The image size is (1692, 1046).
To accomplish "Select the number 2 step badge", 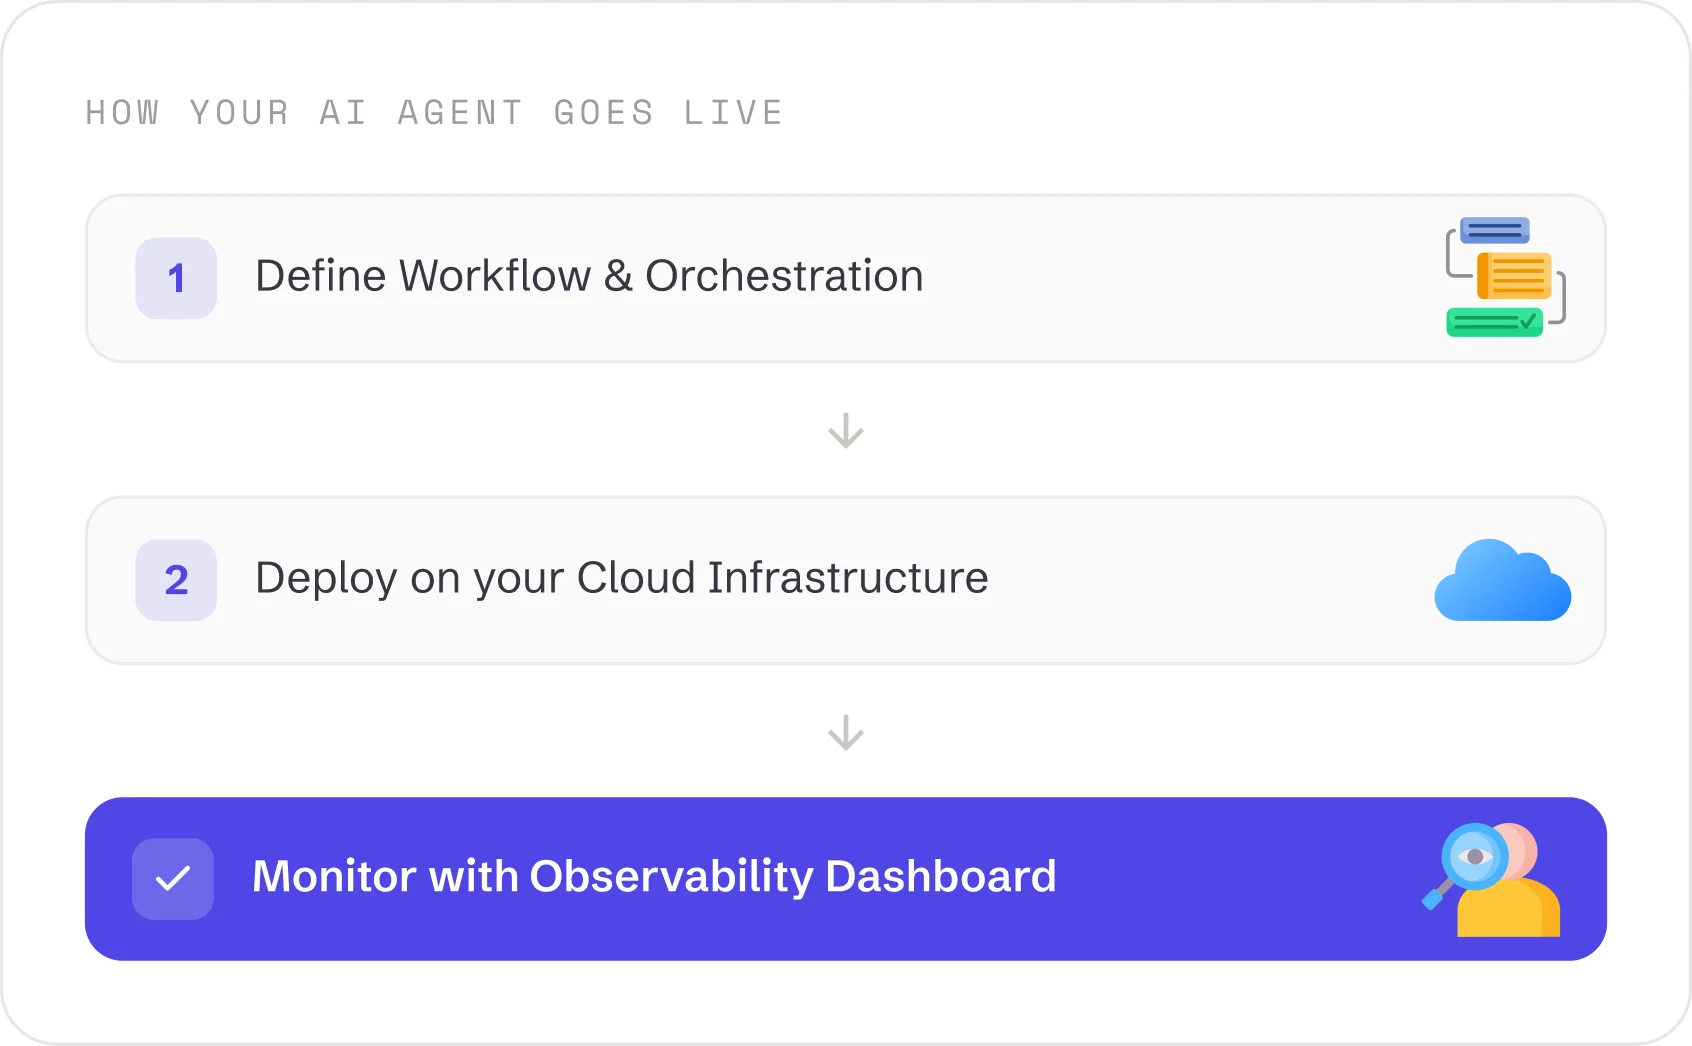I will (x=176, y=580).
